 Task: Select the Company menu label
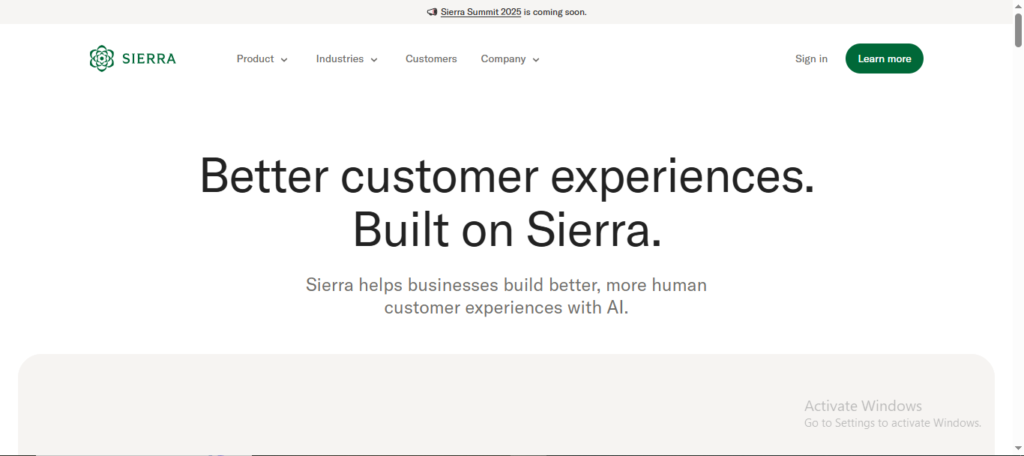(503, 59)
